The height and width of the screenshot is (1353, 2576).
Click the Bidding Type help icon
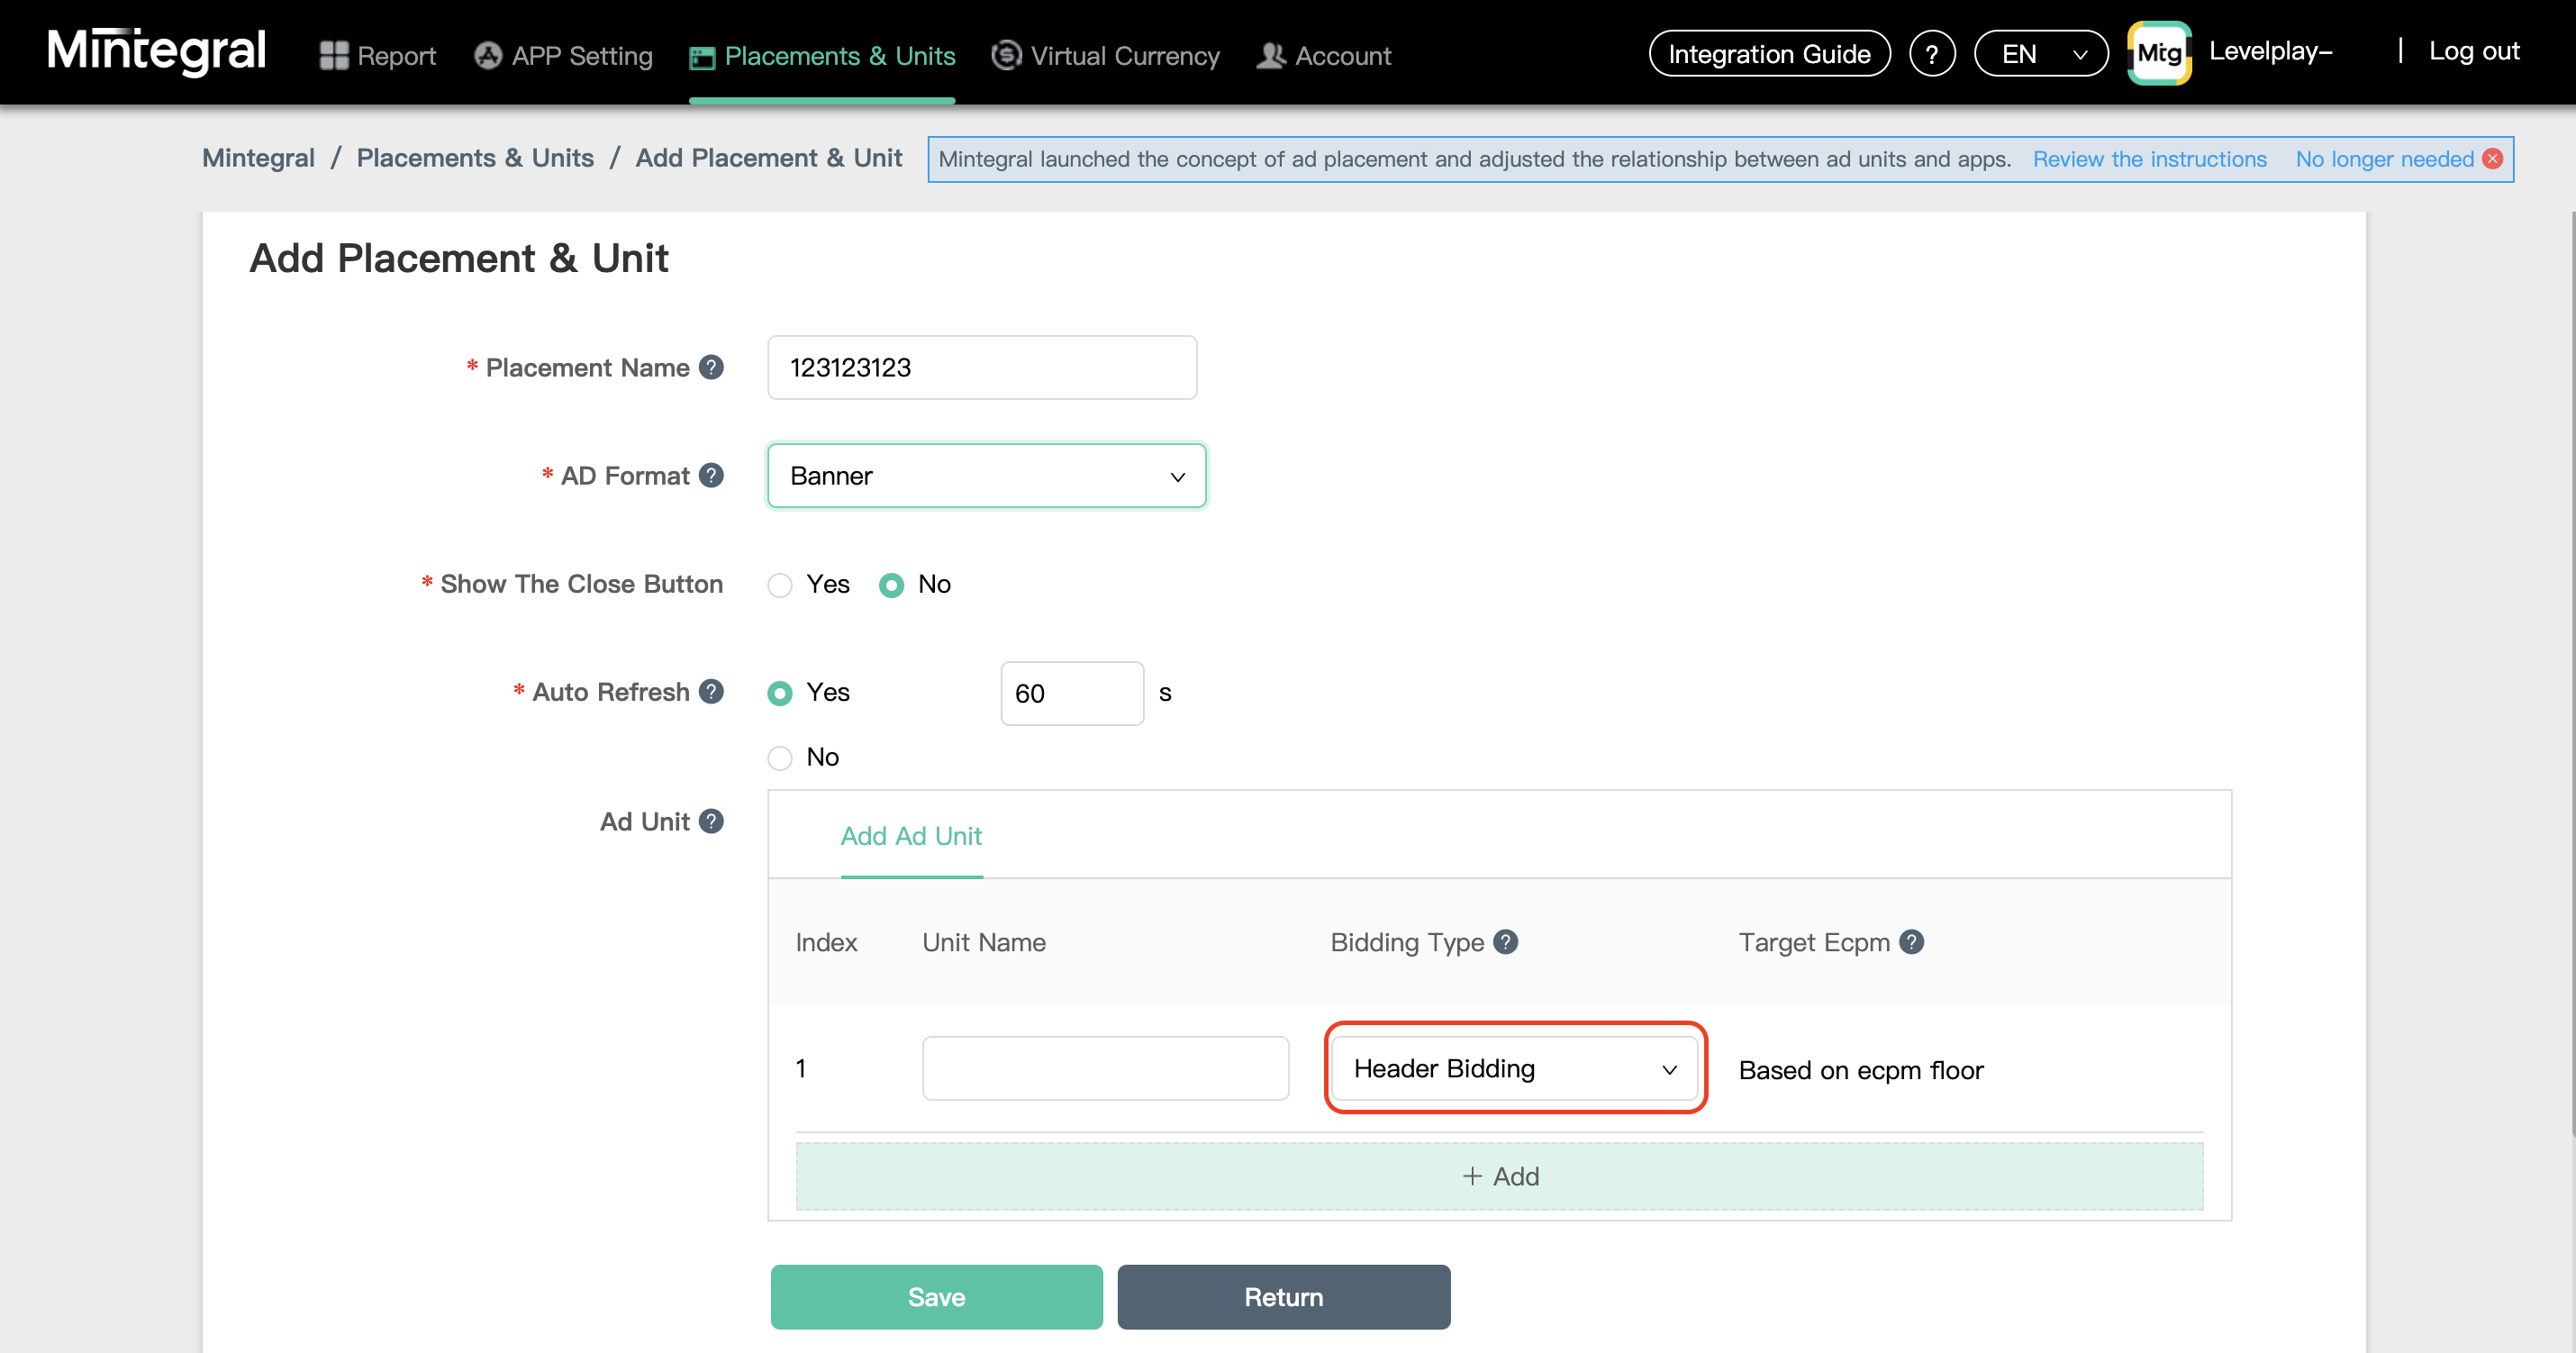coord(1505,942)
